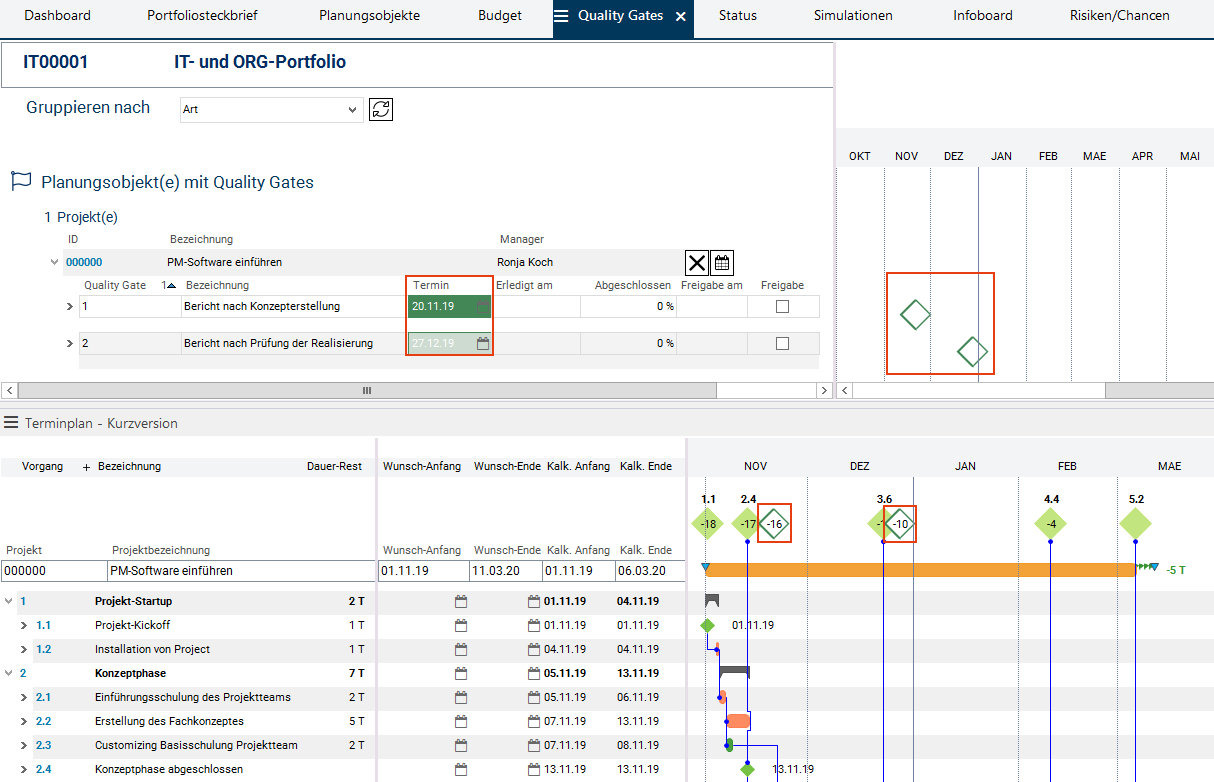Tick the Freigabe checkbox for Quality Gate 1

782,307
